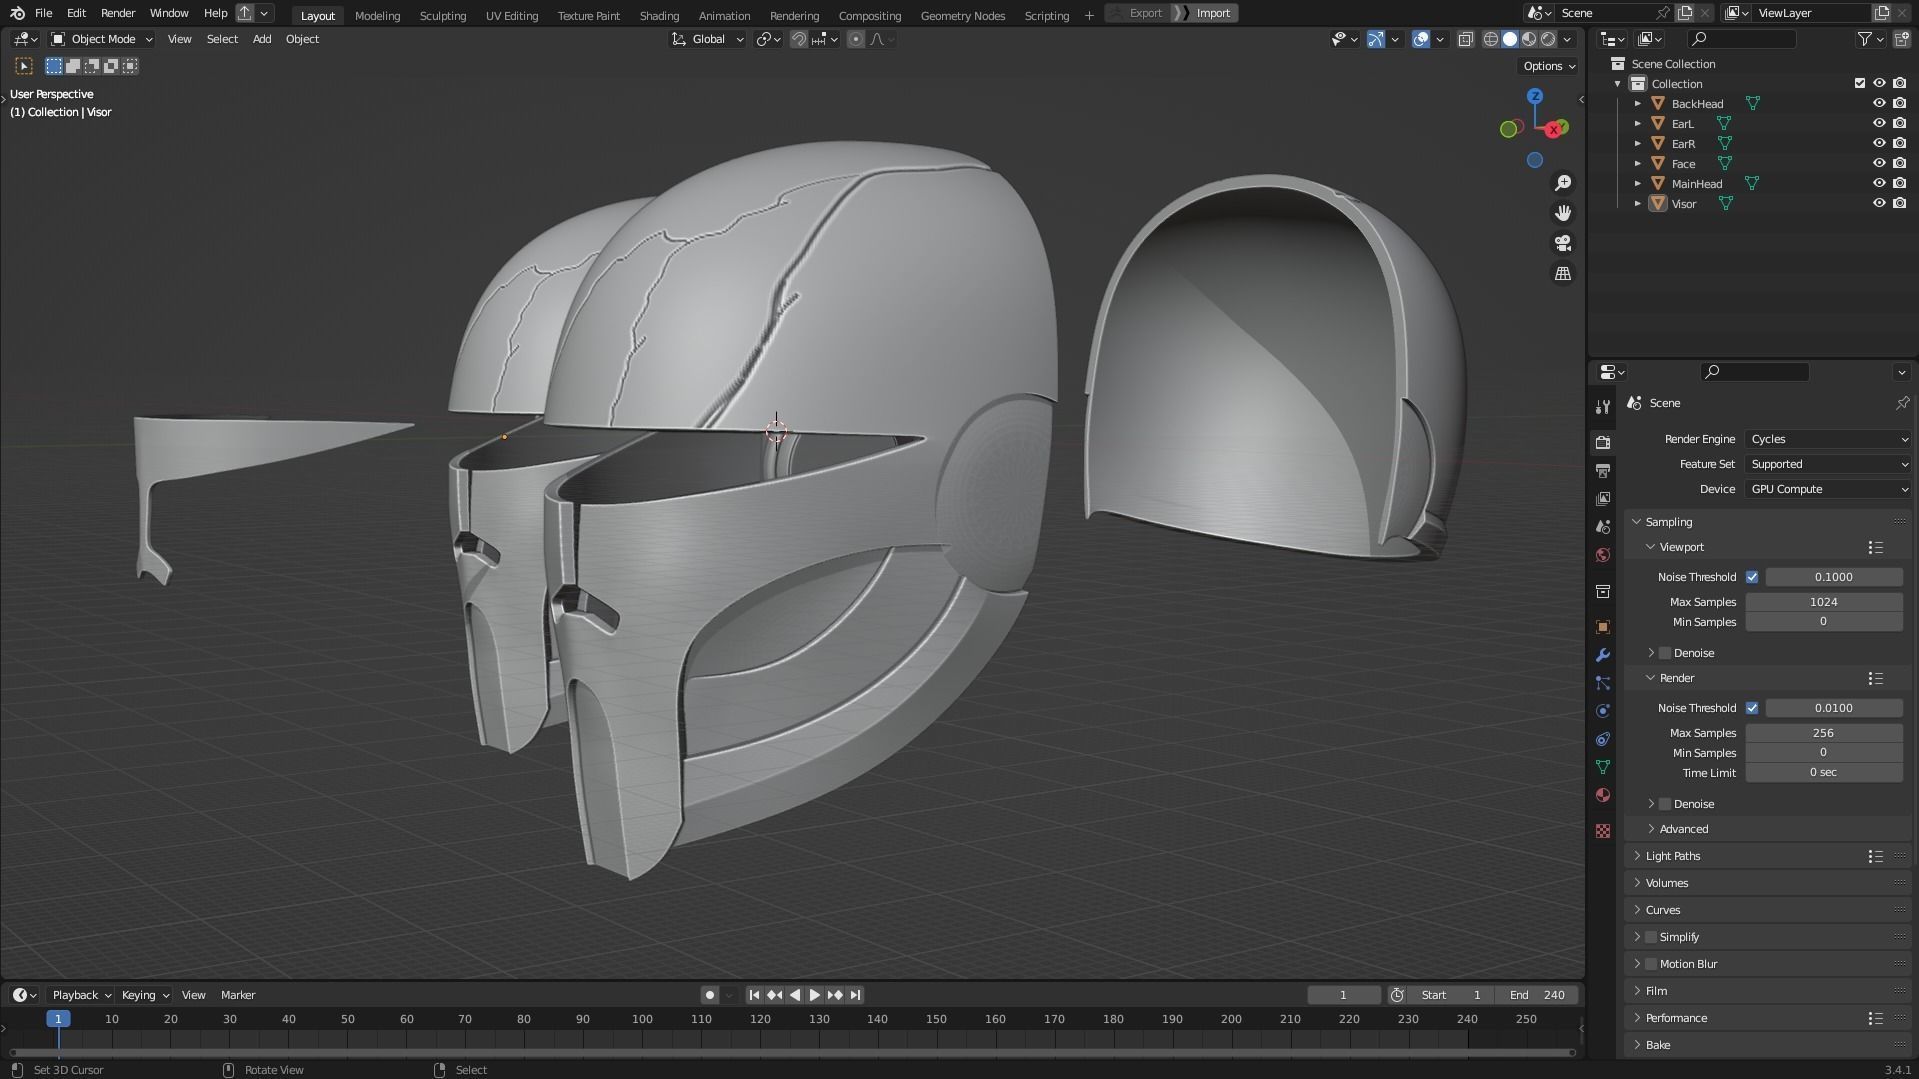Open the Particles properties tab icon
Image resolution: width=1919 pixels, height=1079 pixels.
[1603, 683]
